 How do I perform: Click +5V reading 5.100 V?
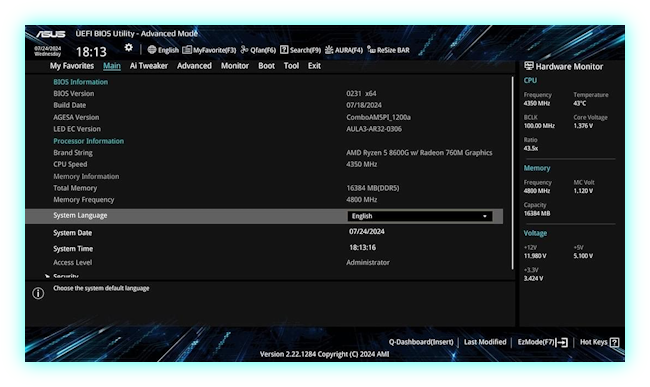(x=583, y=256)
